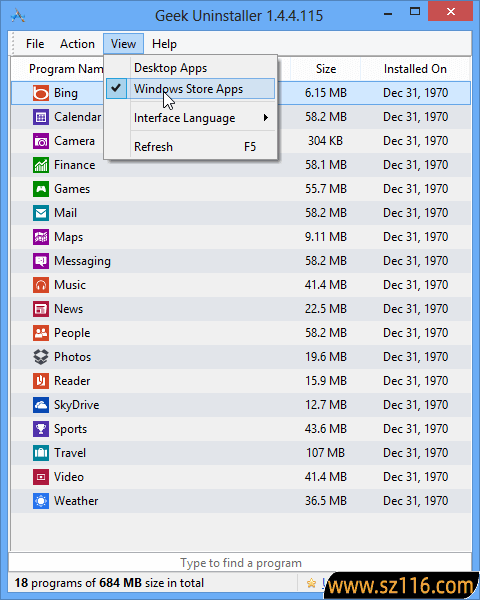Viewport: 480px width, 600px height.
Task: Click the People app icon
Action: (x=41, y=333)
